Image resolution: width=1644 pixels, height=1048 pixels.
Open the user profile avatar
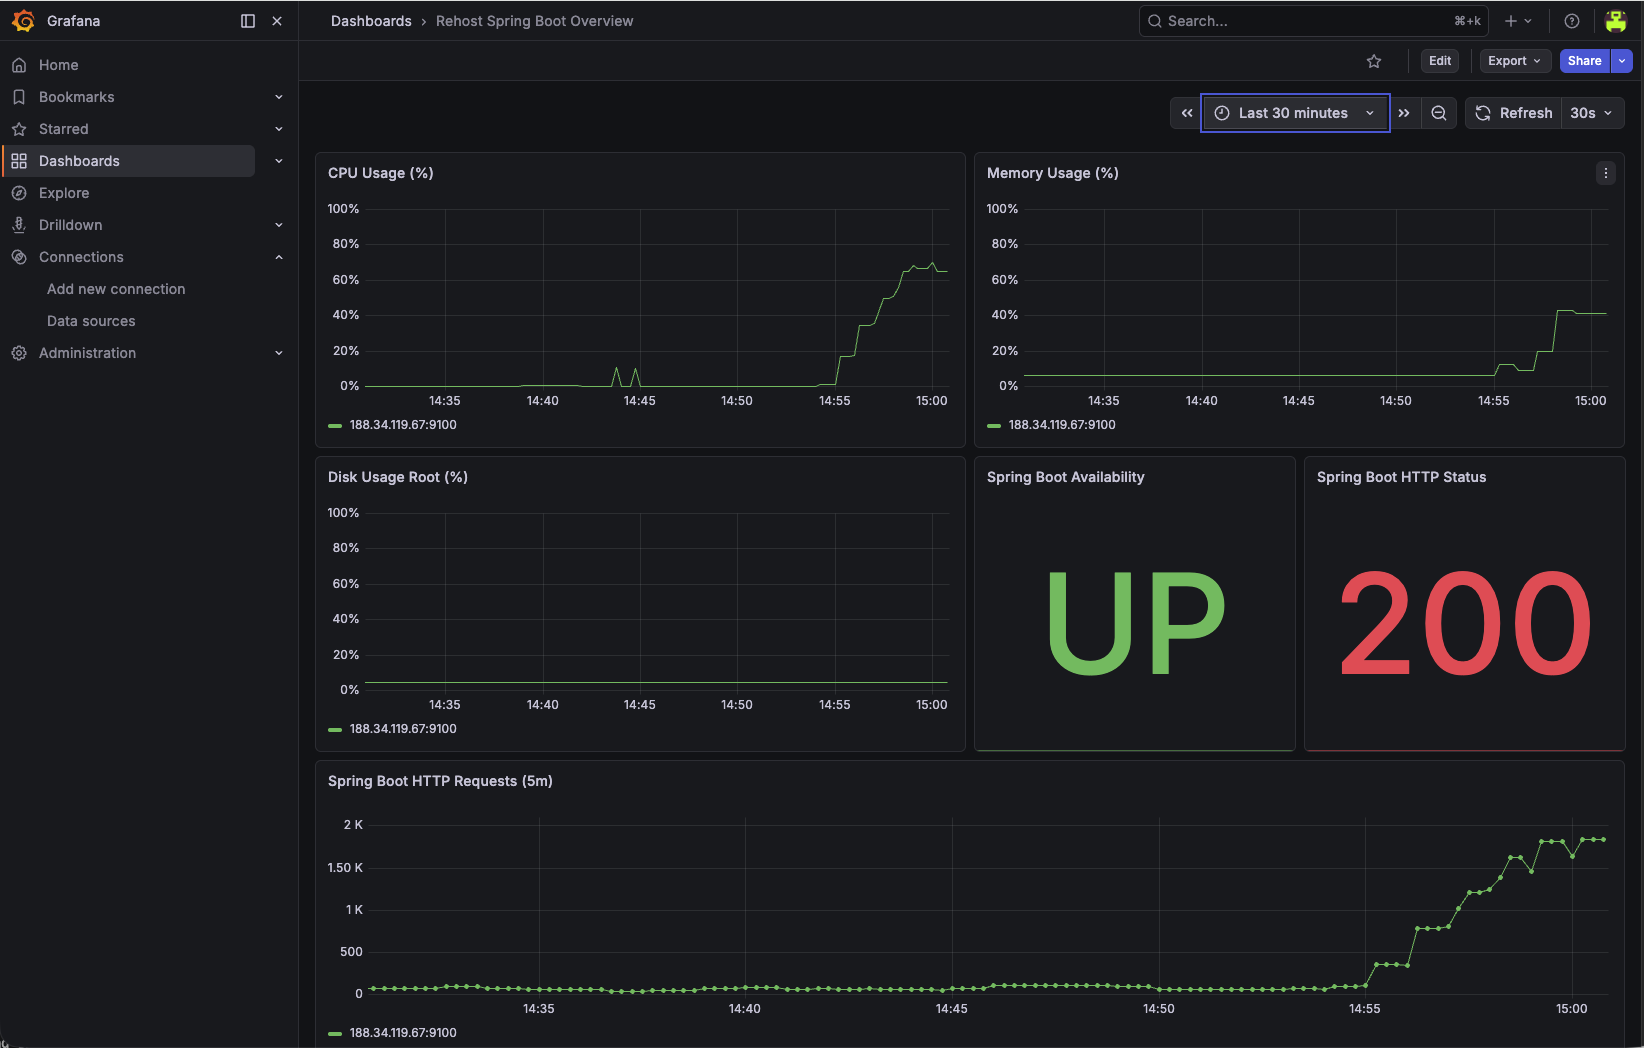tap(1616, 21)
